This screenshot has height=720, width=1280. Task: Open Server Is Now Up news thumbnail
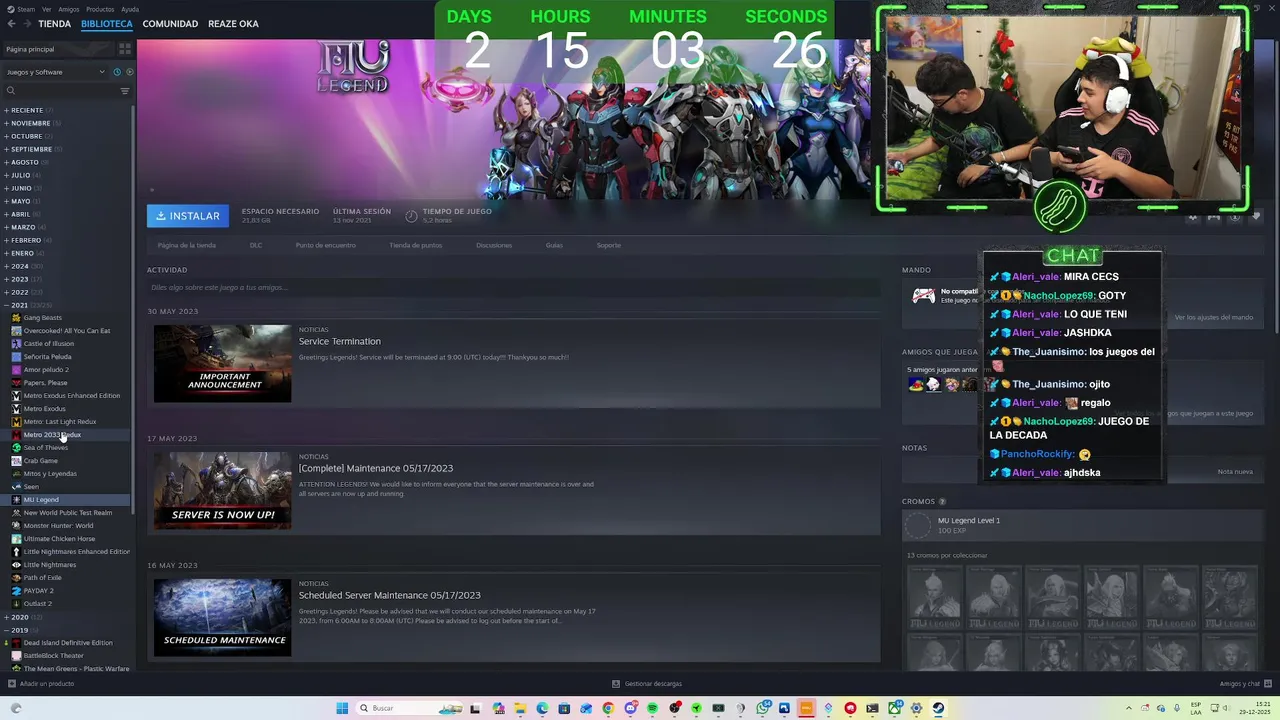coord(222,490)
